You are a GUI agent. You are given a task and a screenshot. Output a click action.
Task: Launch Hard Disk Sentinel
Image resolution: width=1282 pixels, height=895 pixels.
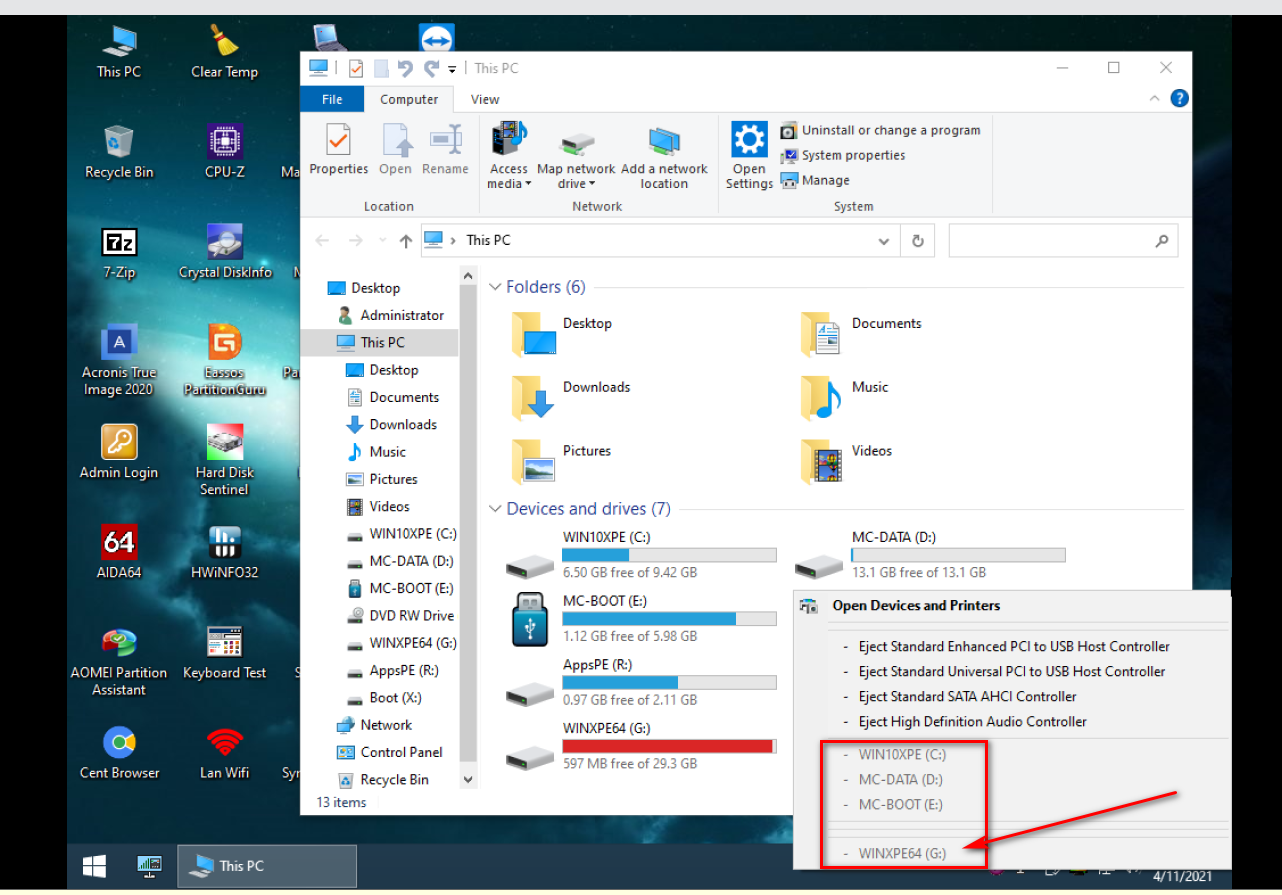[x=225, y=461]
